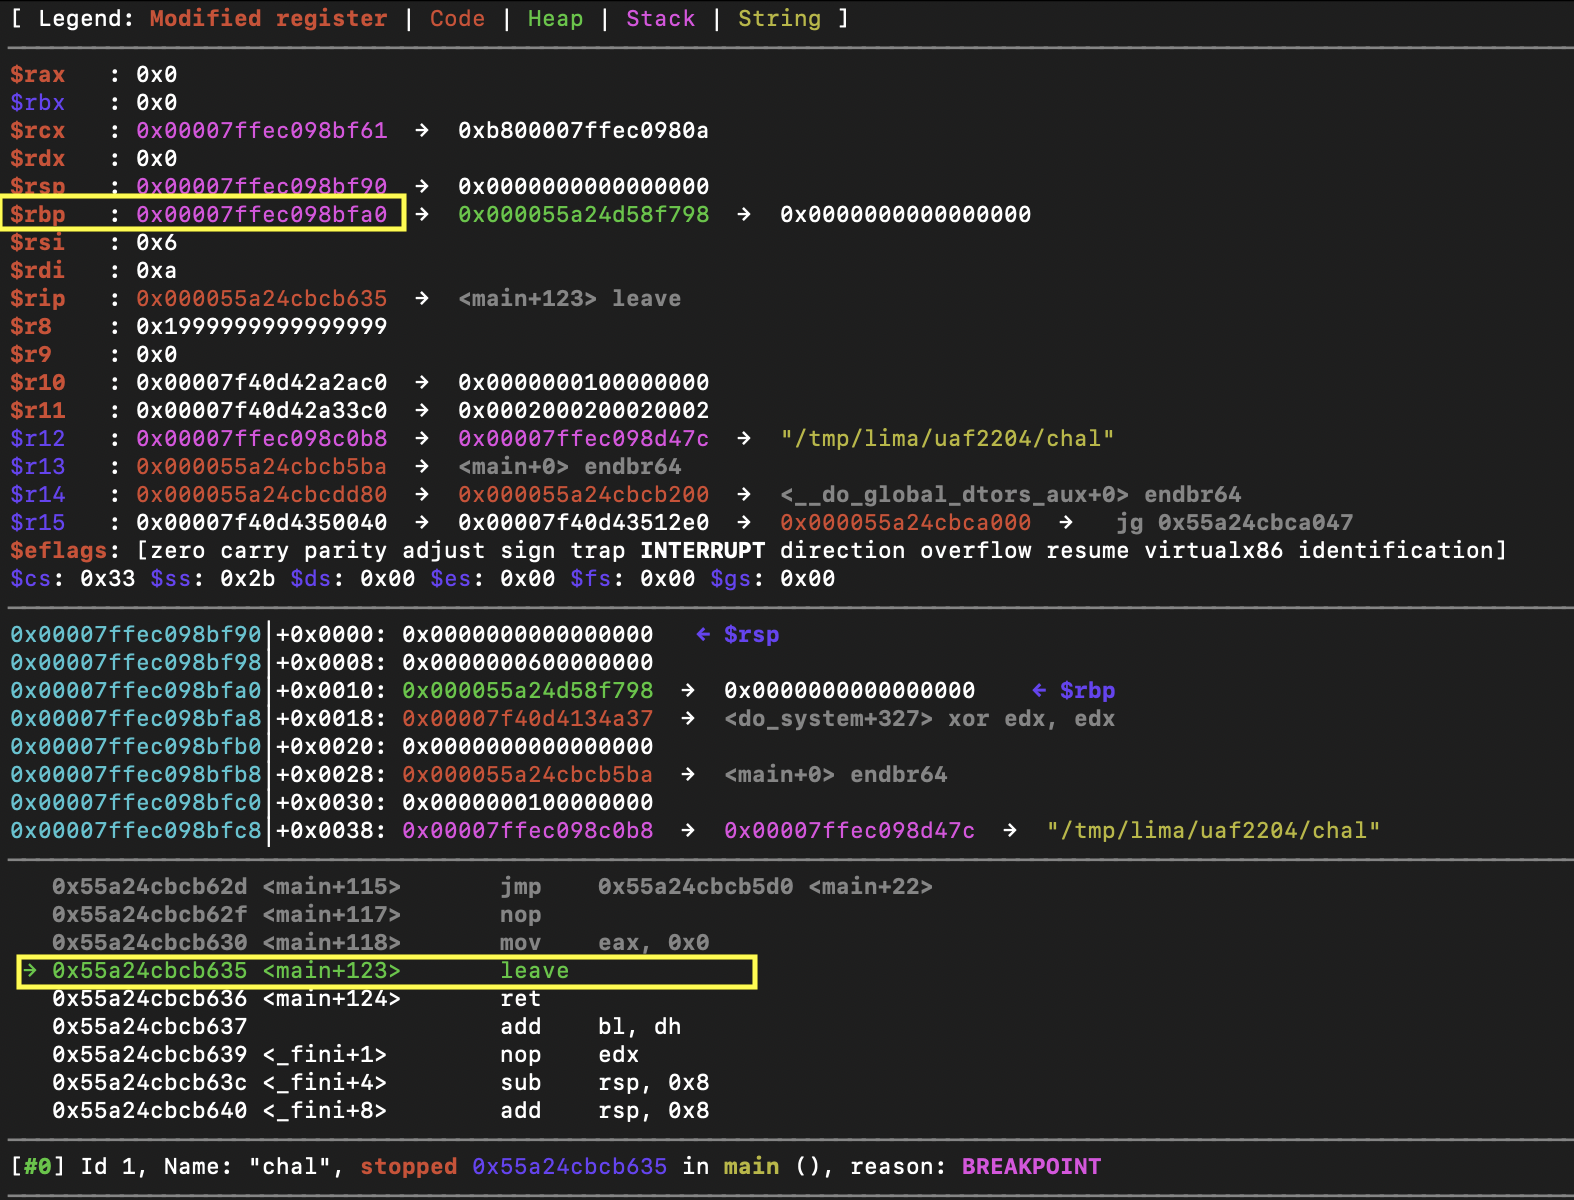The image size is (1574, 1200).
Task: Click stack address 0x00007ffec098bf90
Action: (x=136, y=635)
